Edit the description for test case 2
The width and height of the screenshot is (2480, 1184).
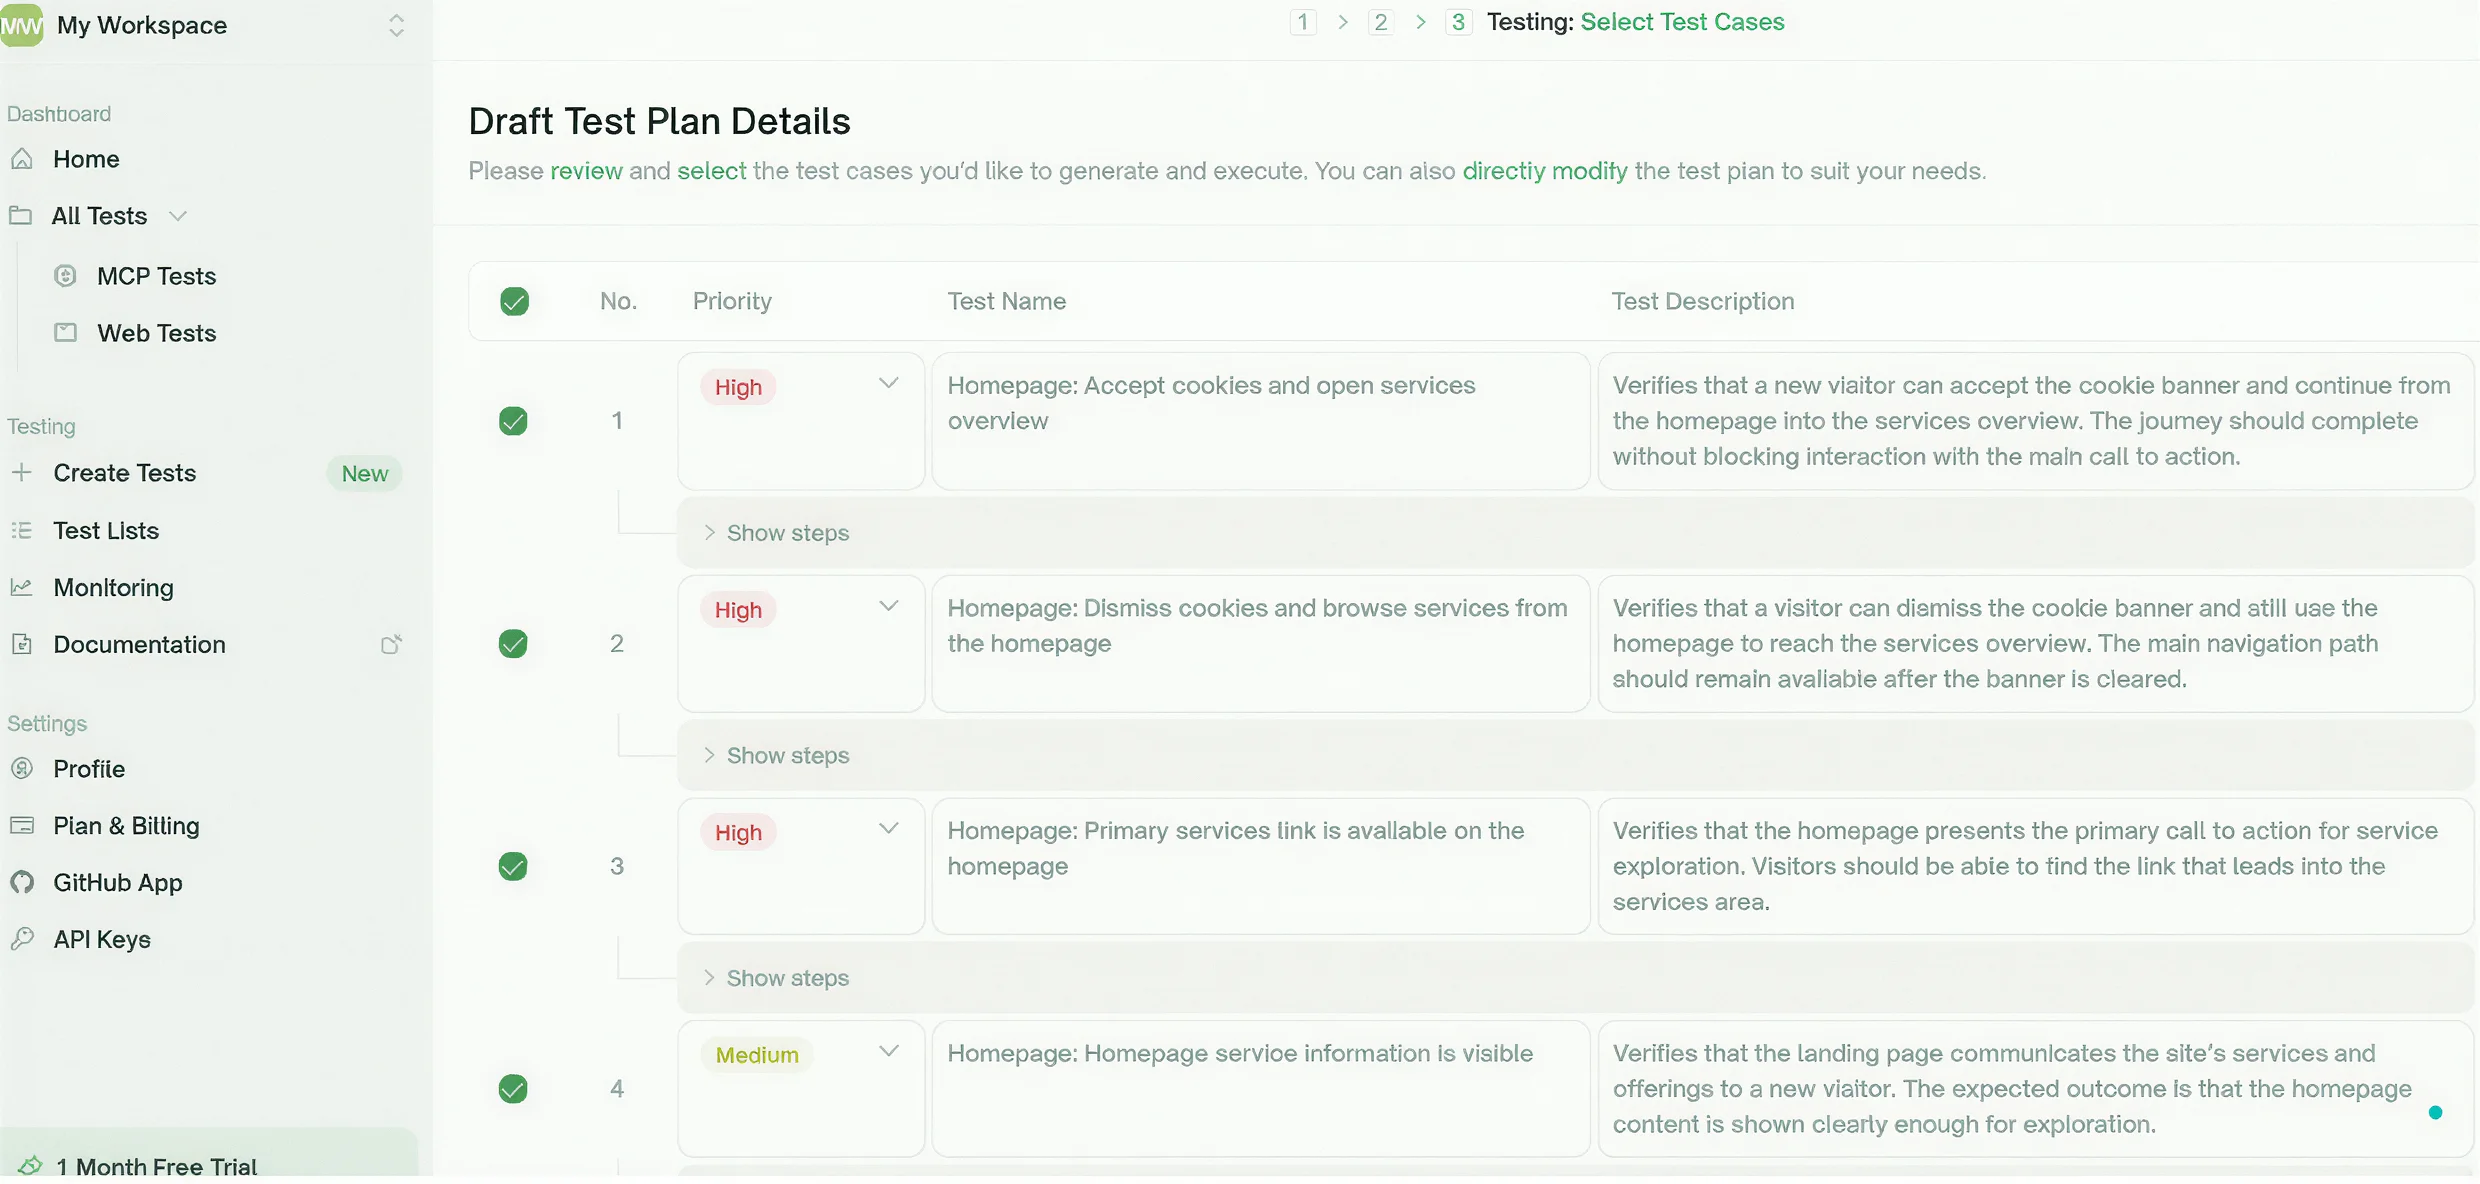[x=2036, y=643]
